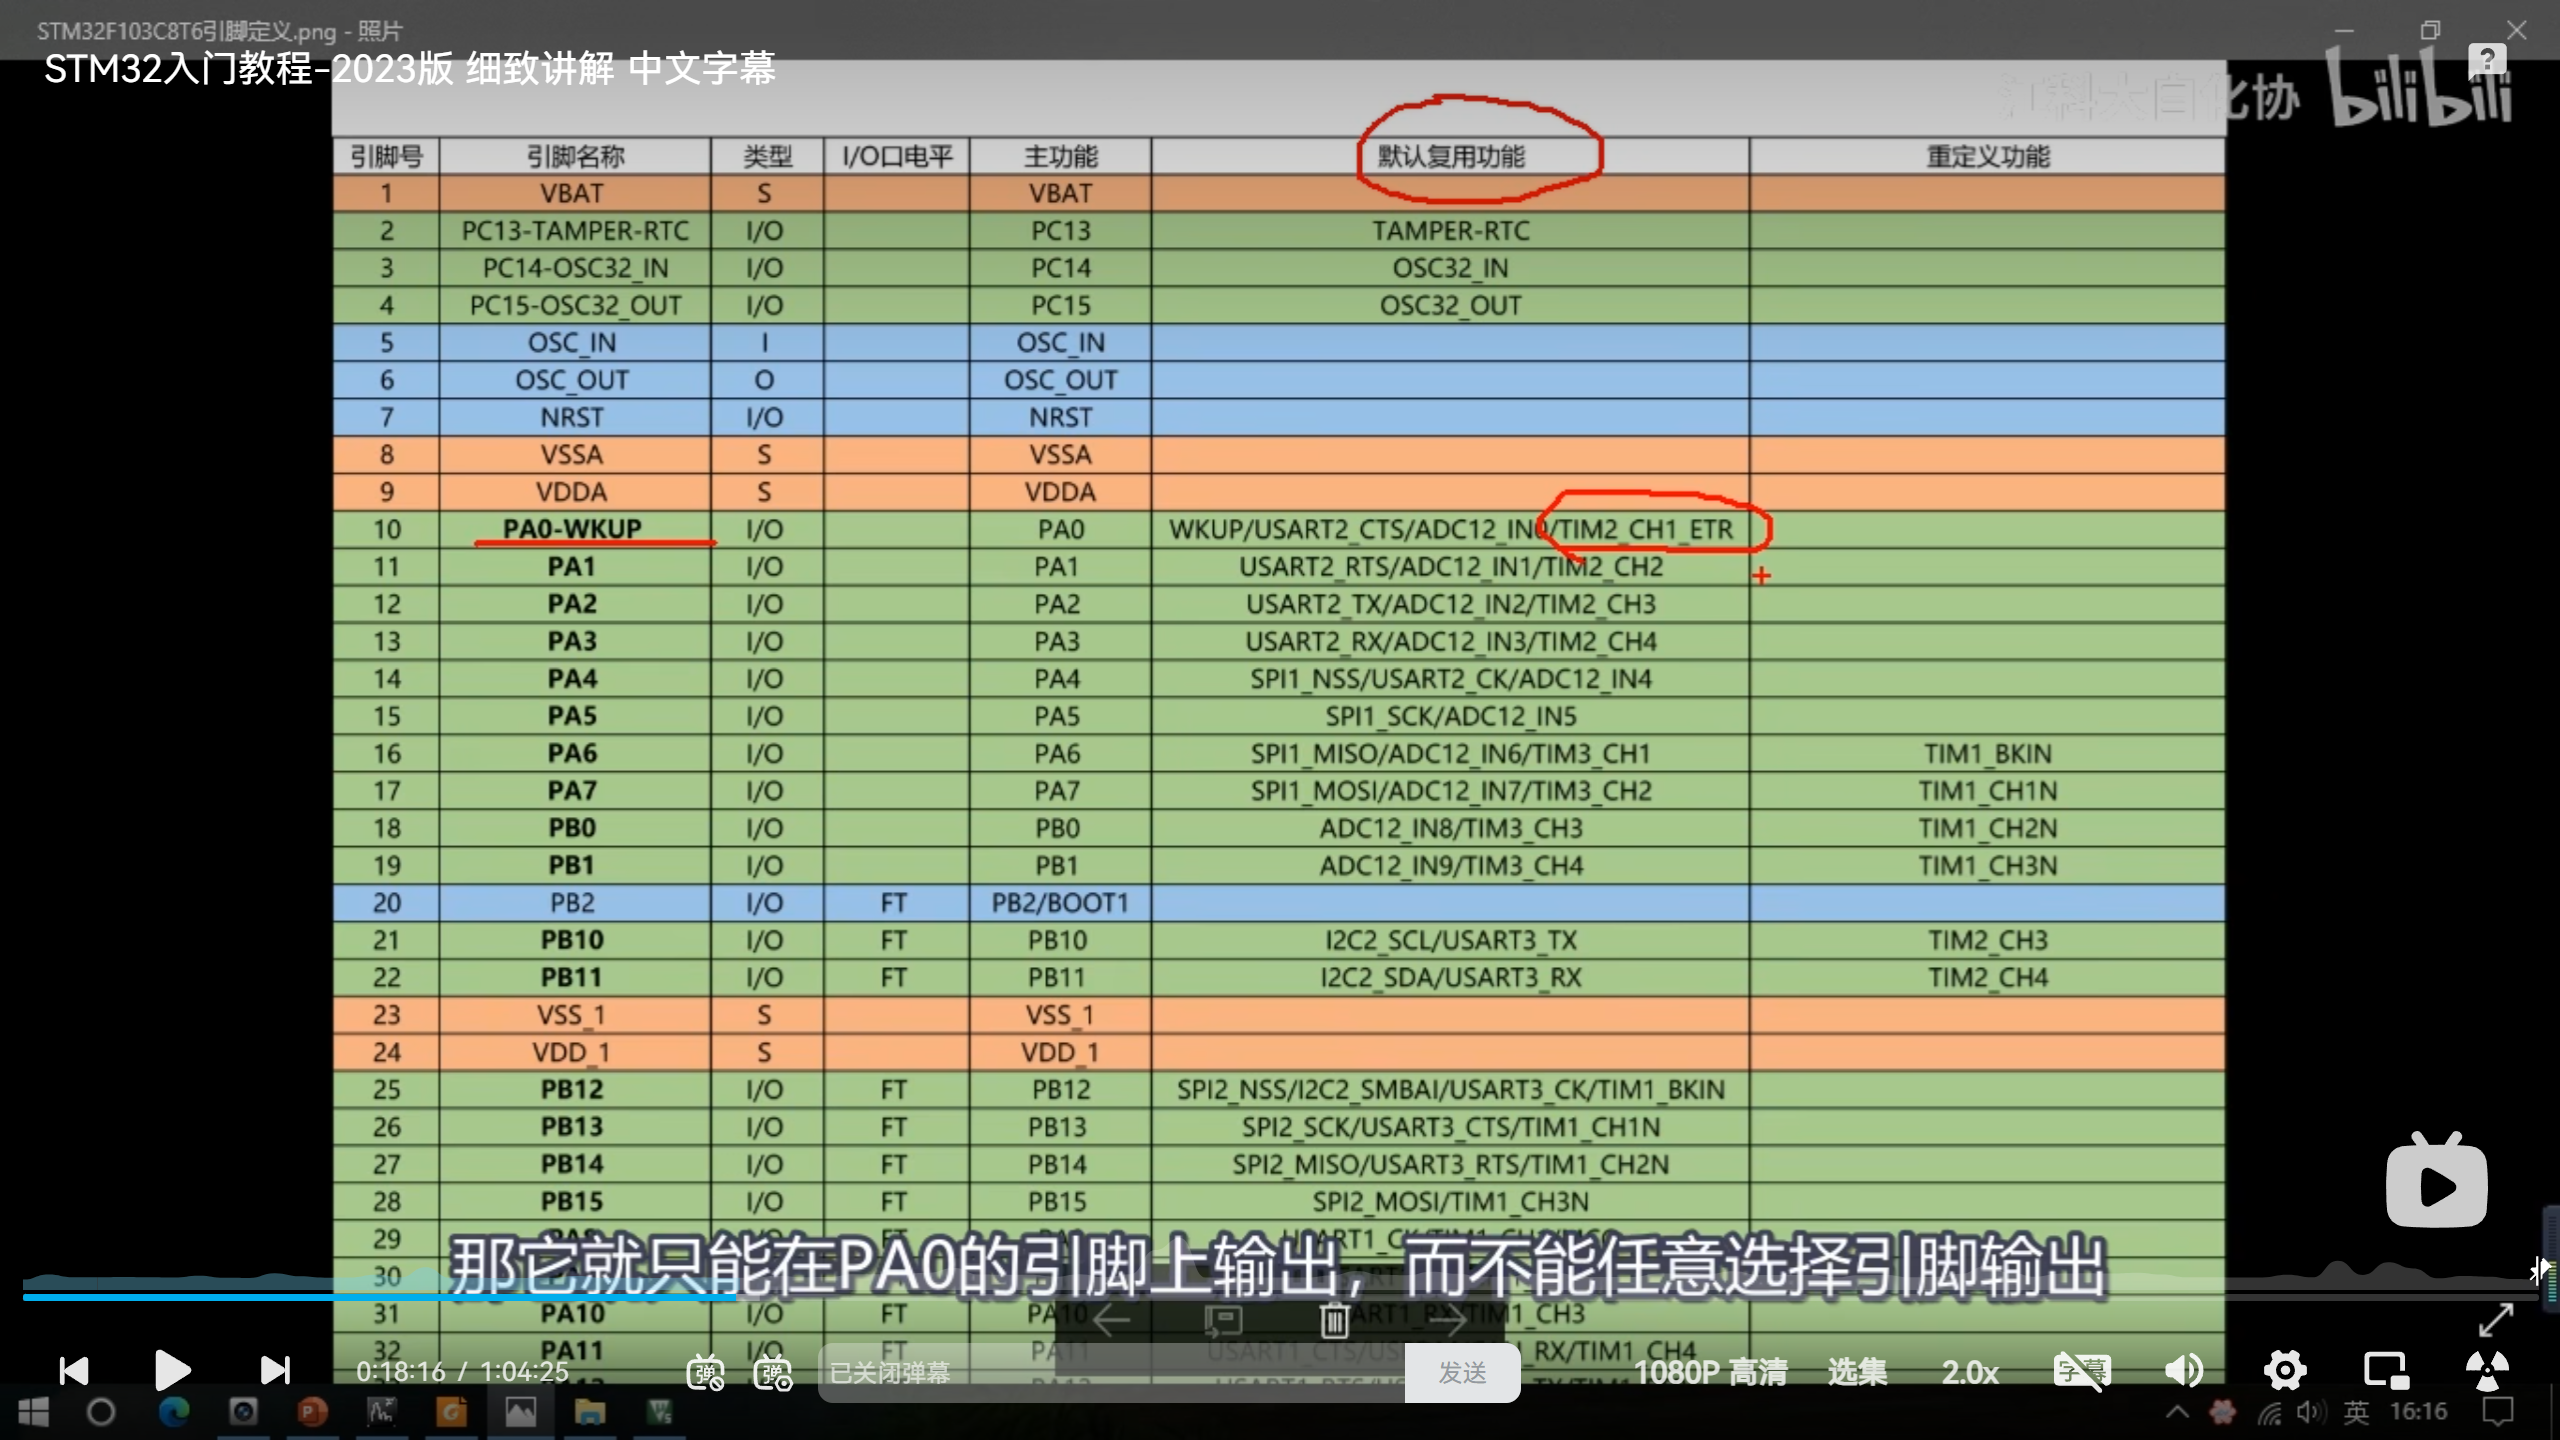
Task: Play the paused video
Action: 172,1370
